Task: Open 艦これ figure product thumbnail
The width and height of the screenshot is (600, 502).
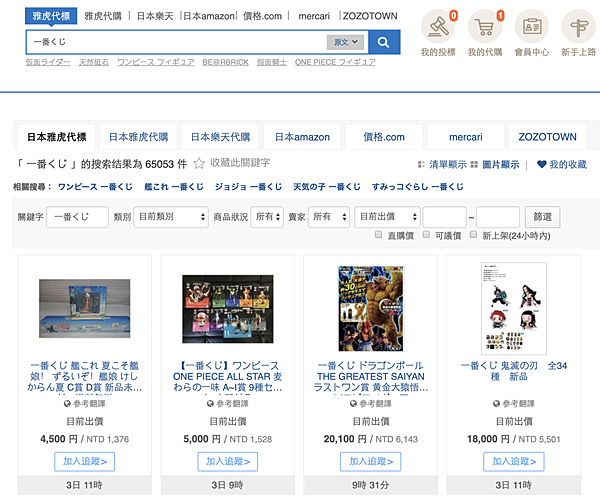Action: (85, 308)
